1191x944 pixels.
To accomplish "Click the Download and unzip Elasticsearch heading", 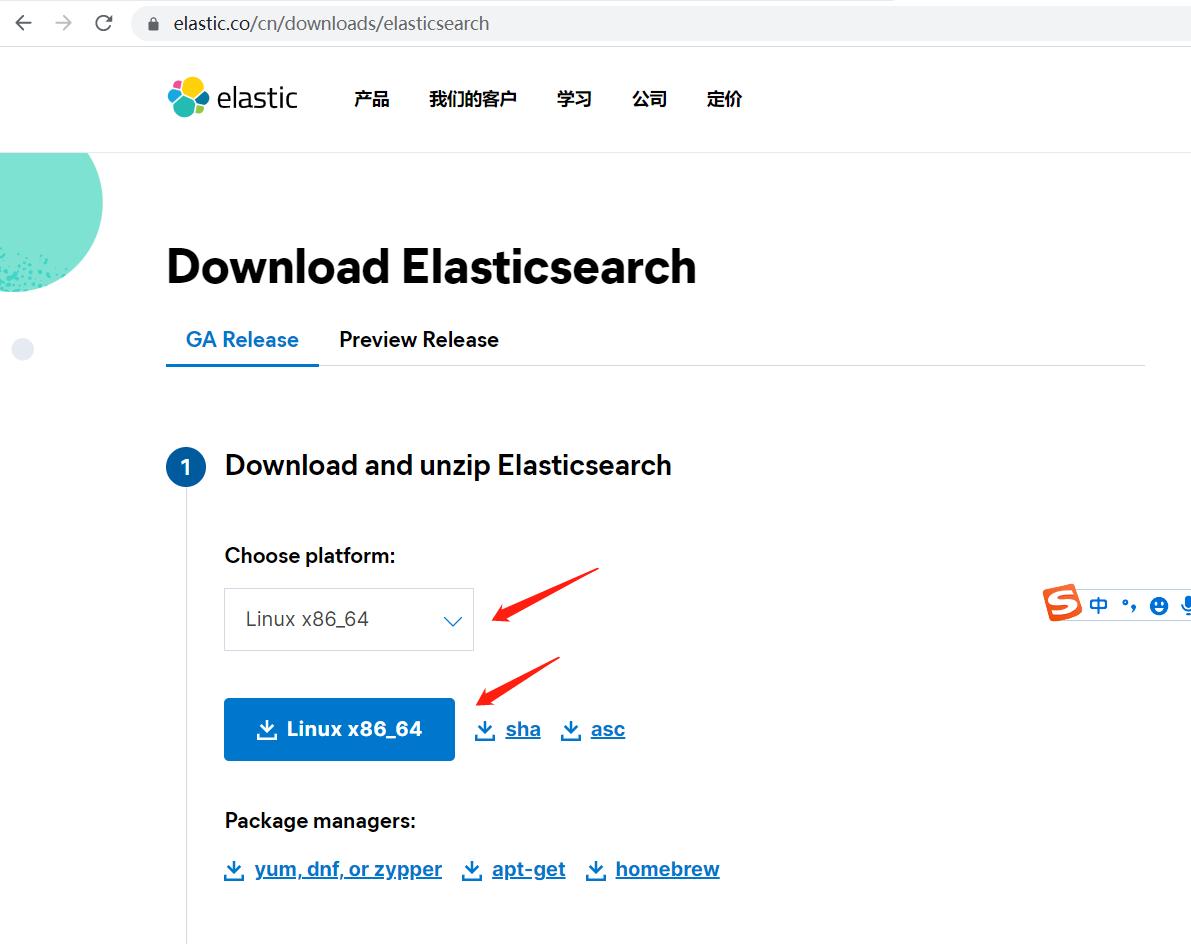I will click(448, 466).
